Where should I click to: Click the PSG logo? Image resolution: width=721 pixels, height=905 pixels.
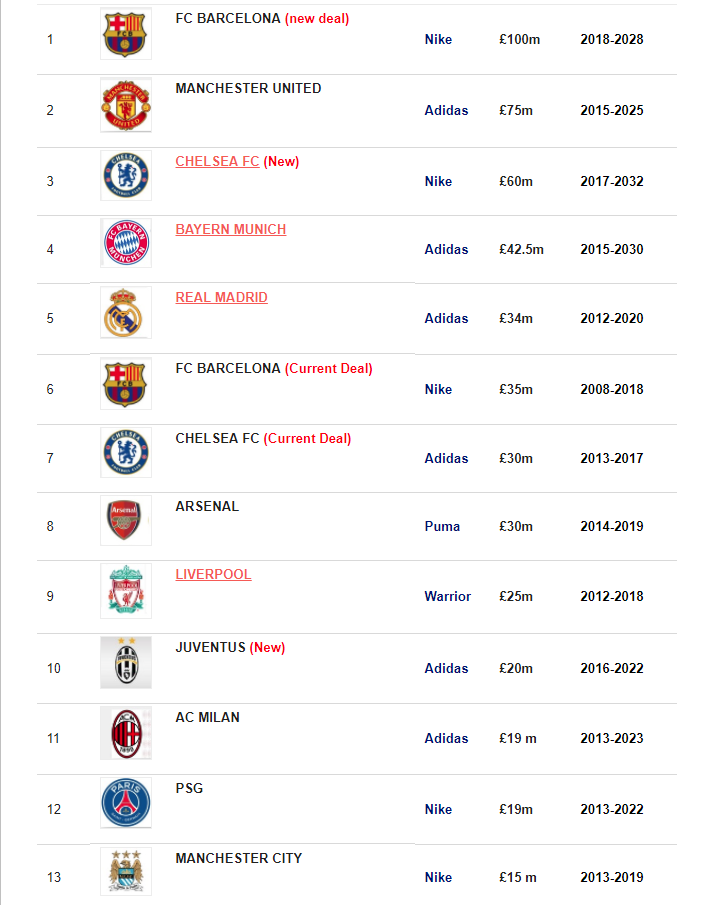pos(126,803)
